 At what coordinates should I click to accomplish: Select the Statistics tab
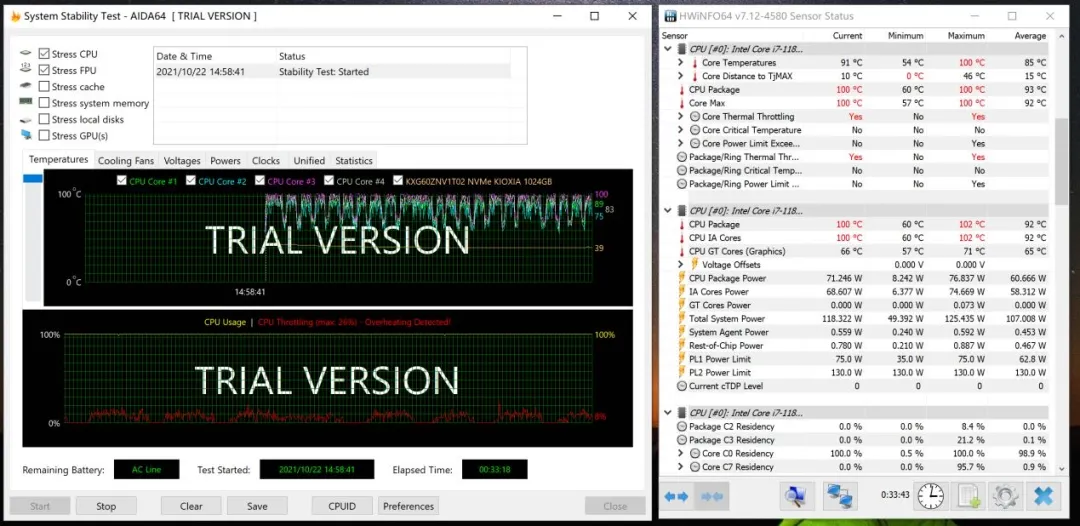coord(354,160)
